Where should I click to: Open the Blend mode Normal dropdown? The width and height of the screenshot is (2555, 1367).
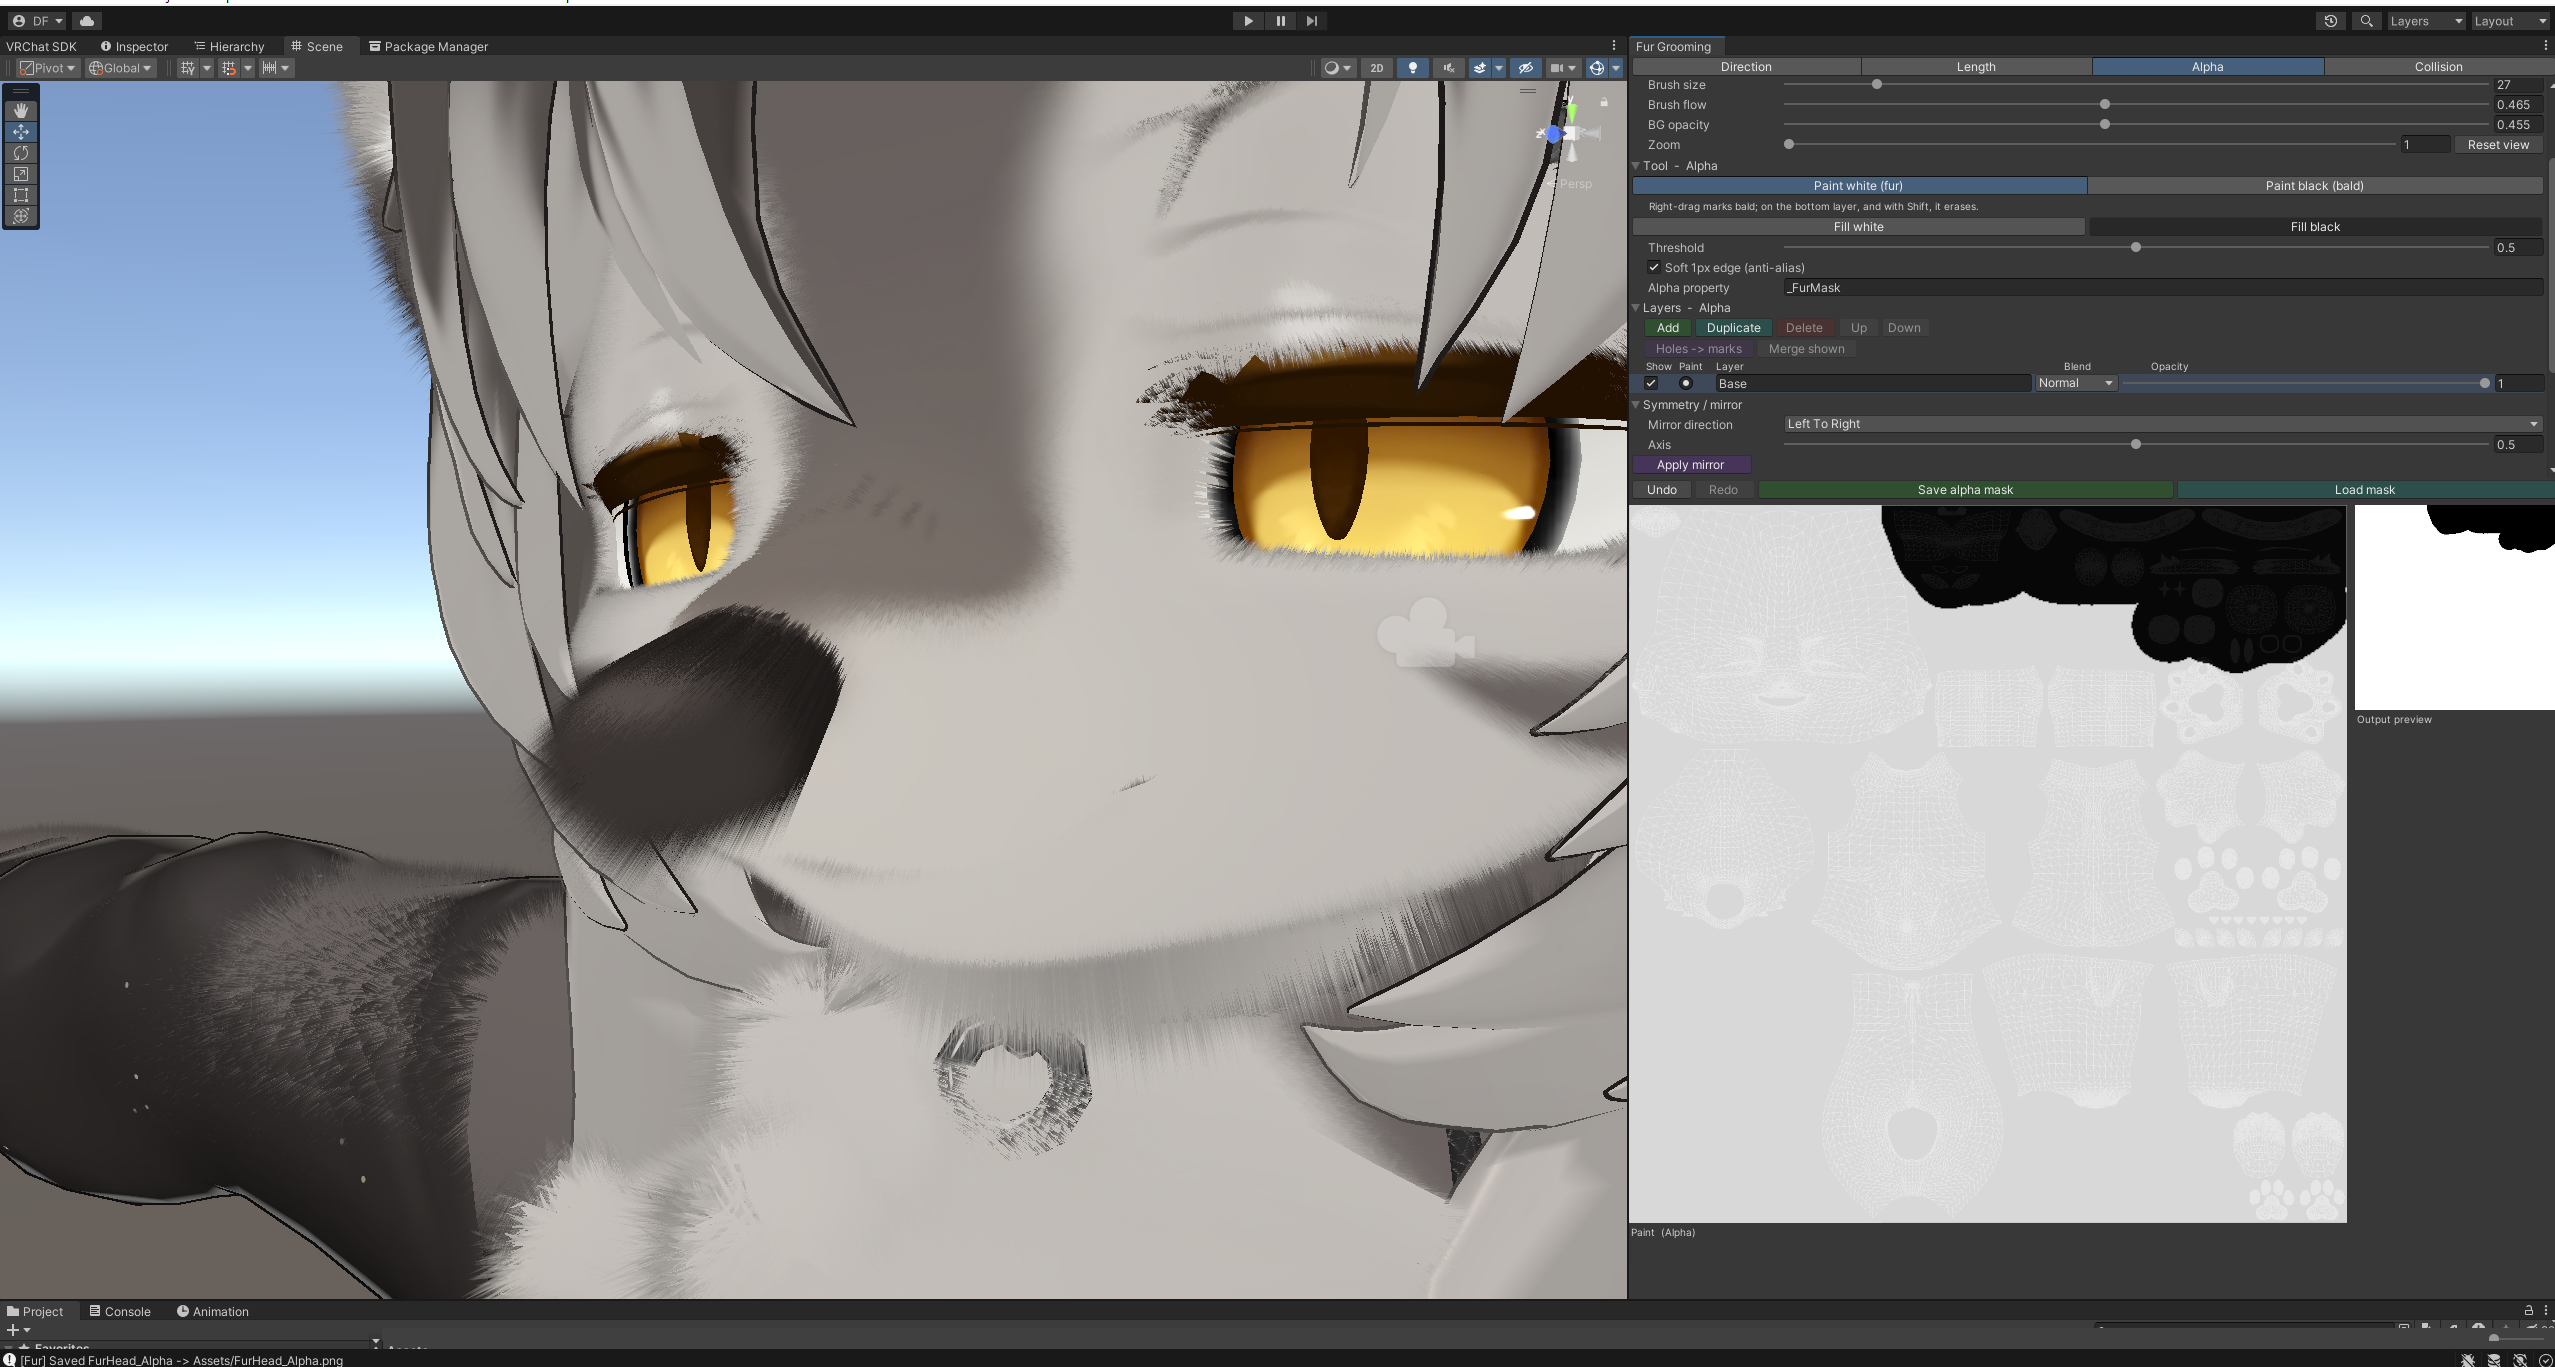click(x=2075, y=383)
